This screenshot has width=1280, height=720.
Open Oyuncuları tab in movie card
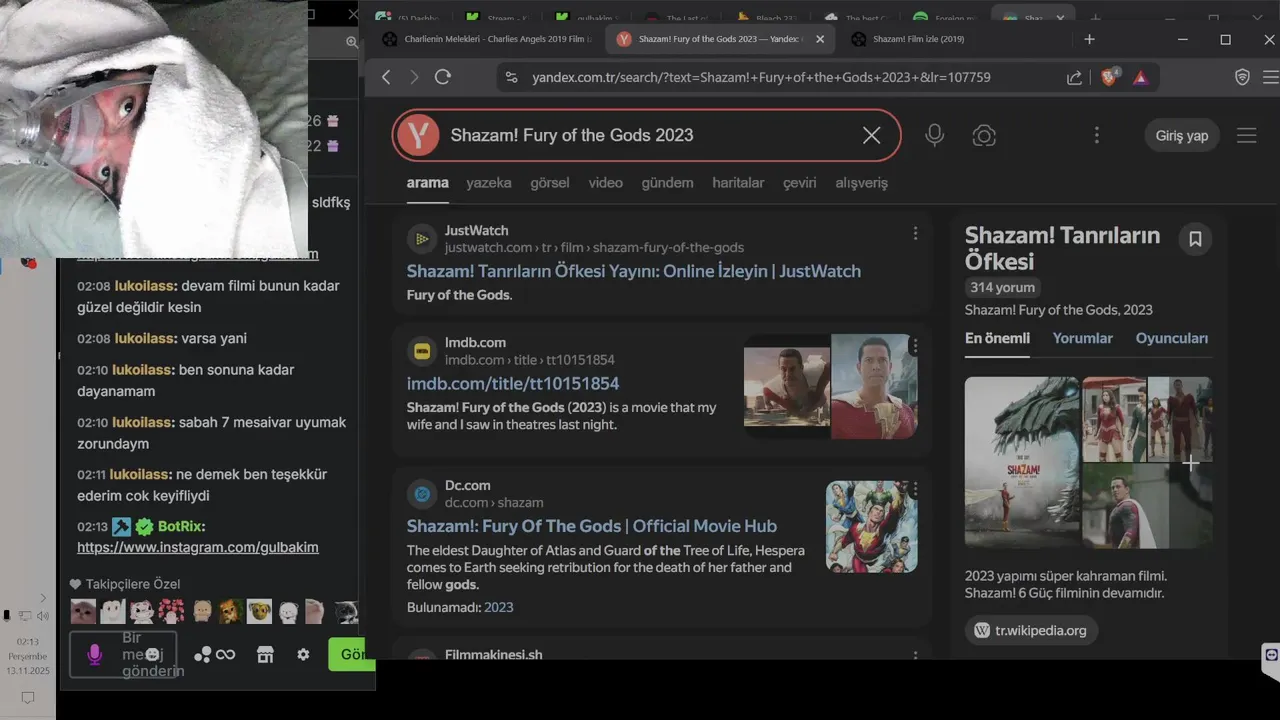[x=1171, y=338]
